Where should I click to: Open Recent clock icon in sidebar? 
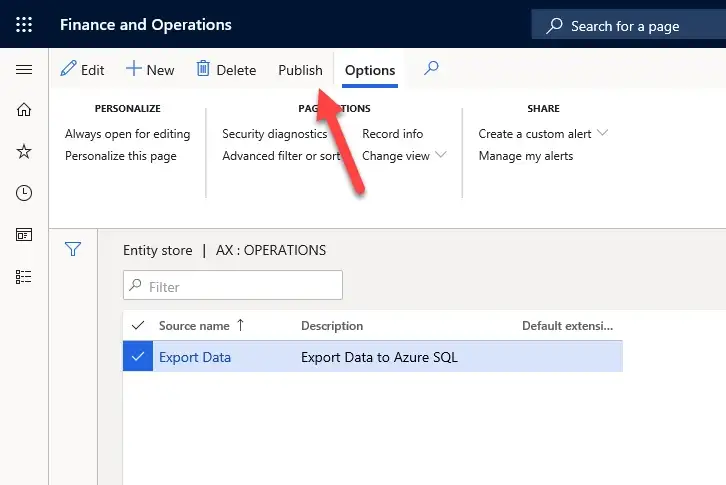[24, 193]
